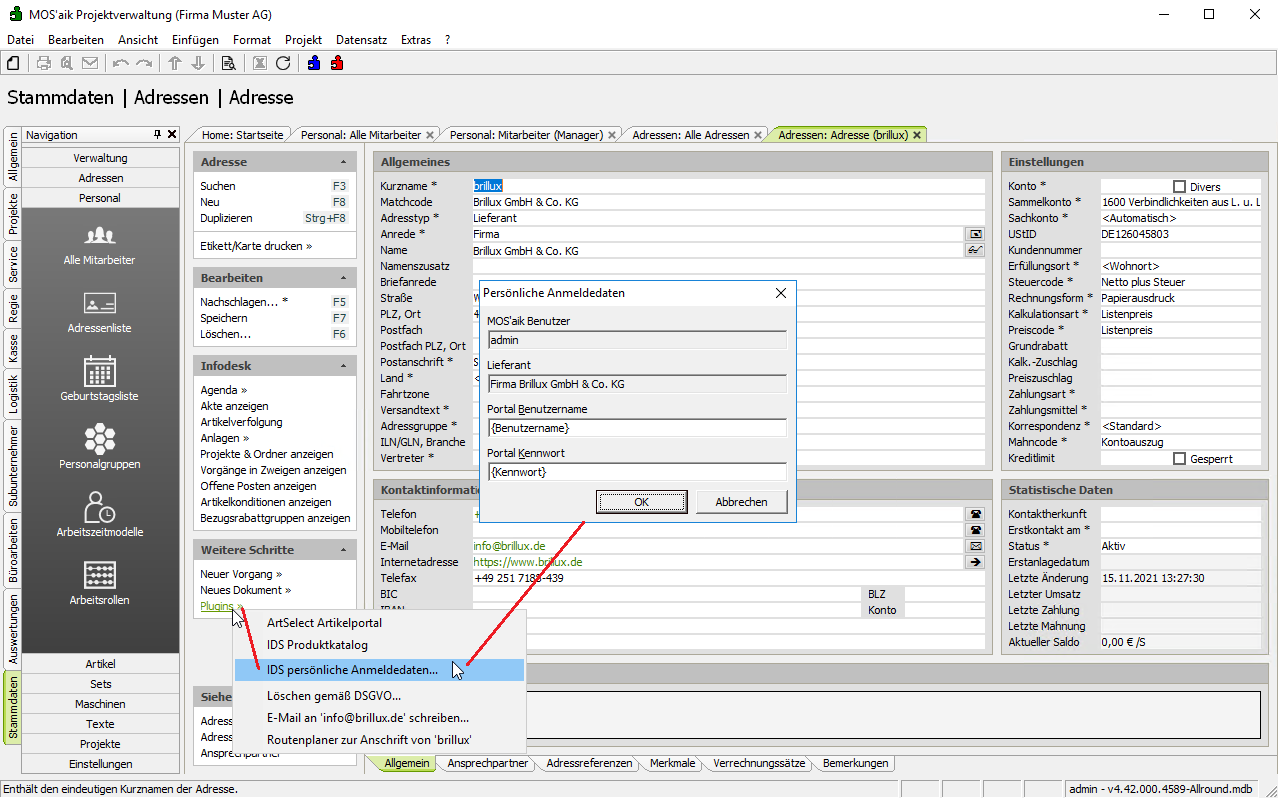Enable the Gesperrt checkbox

point(1179,459)
